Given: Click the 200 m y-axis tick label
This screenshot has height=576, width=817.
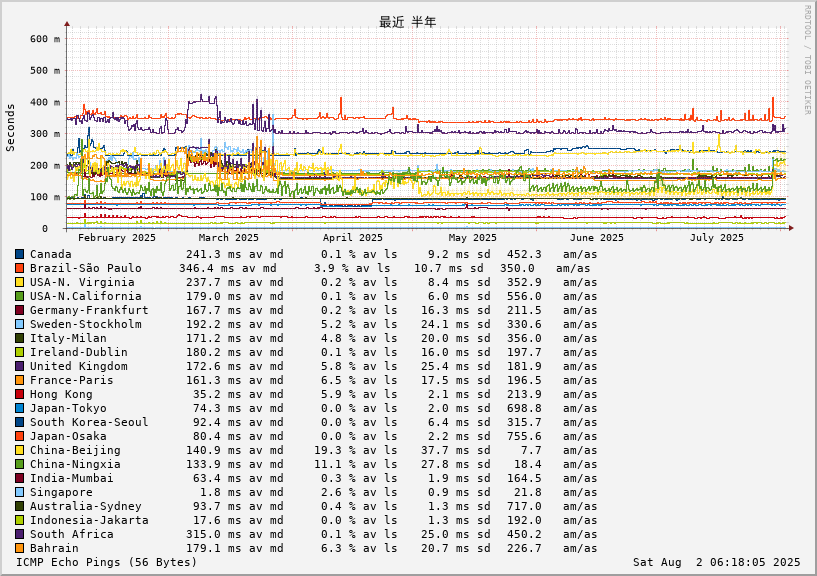Looking at the screenshot, I should pos(45,165).
